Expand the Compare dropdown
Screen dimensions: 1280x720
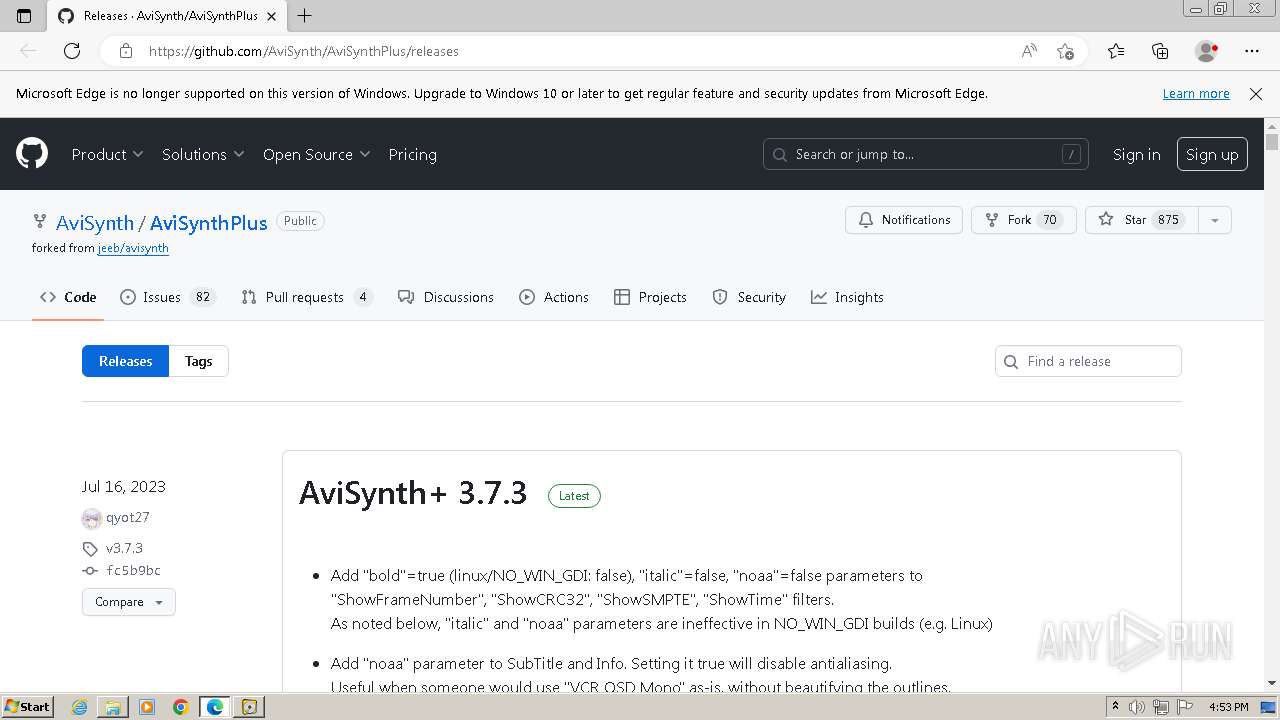point(129,602)
